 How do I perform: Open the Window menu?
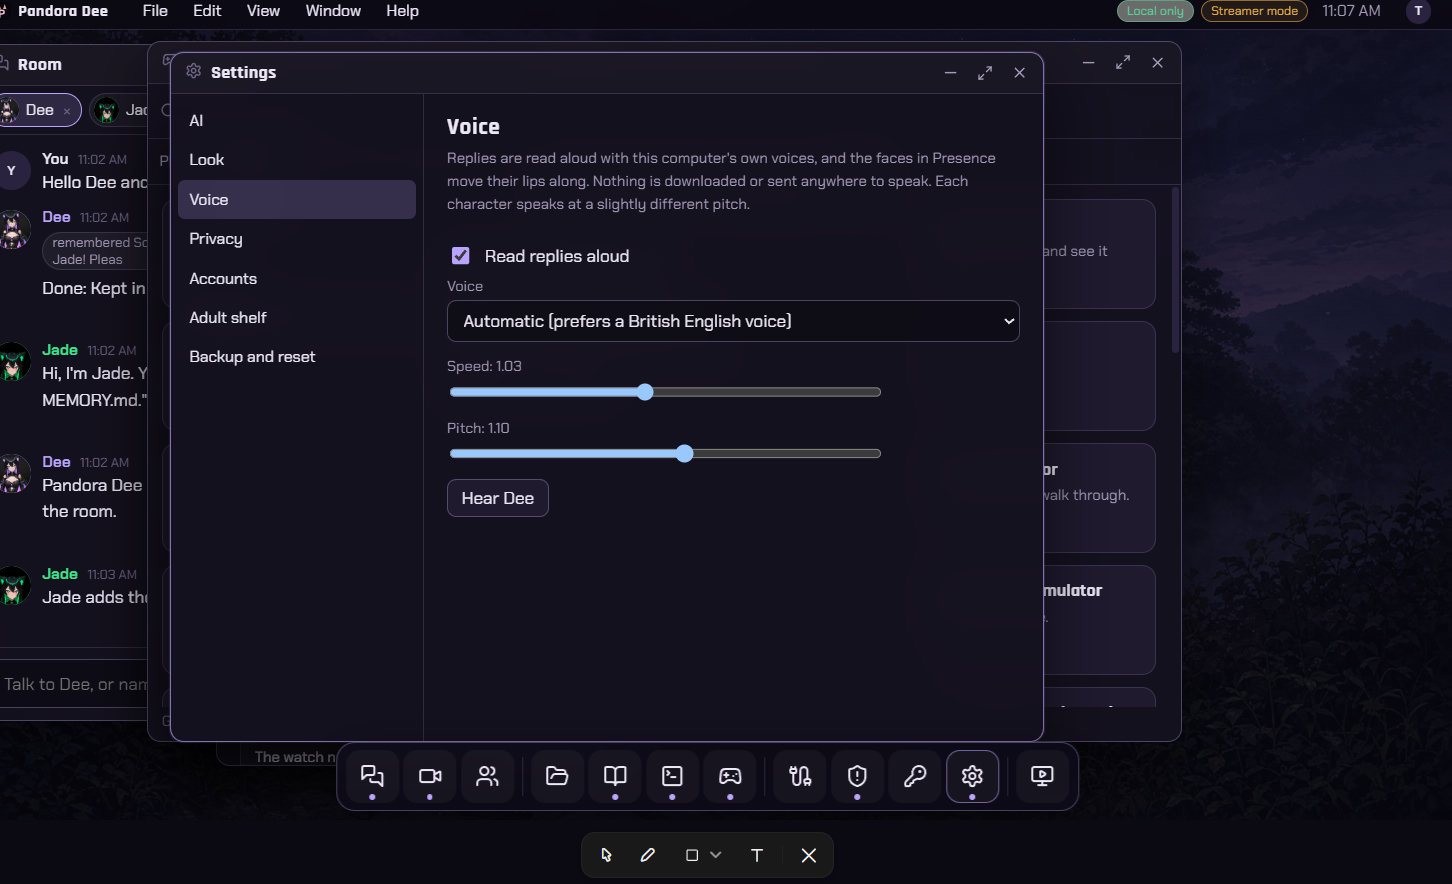click(x=333, y=11)
